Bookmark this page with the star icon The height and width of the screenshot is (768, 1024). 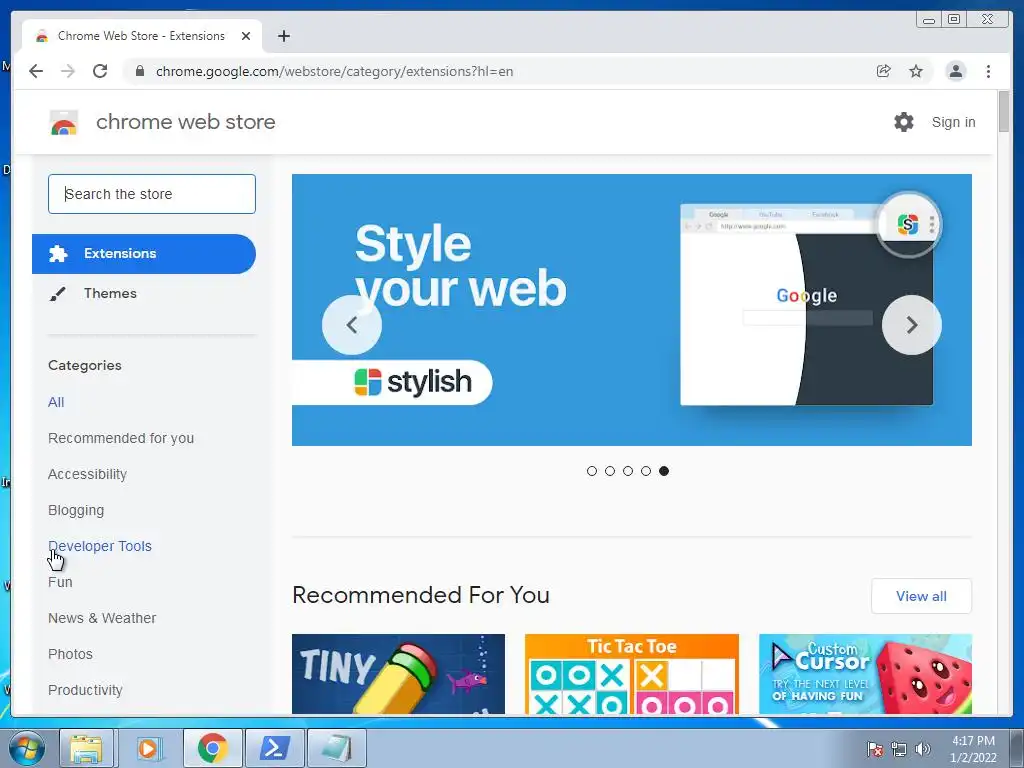tap(916, 71)
